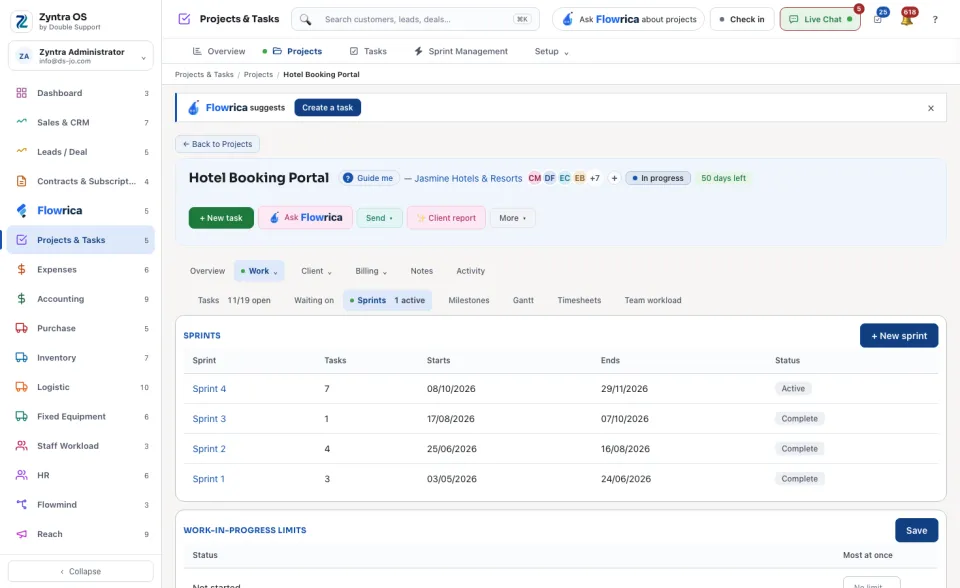The width and height of the screenshot is (960, 588).
Task: Collapse the sidebar
Action: tap(81, 571)
